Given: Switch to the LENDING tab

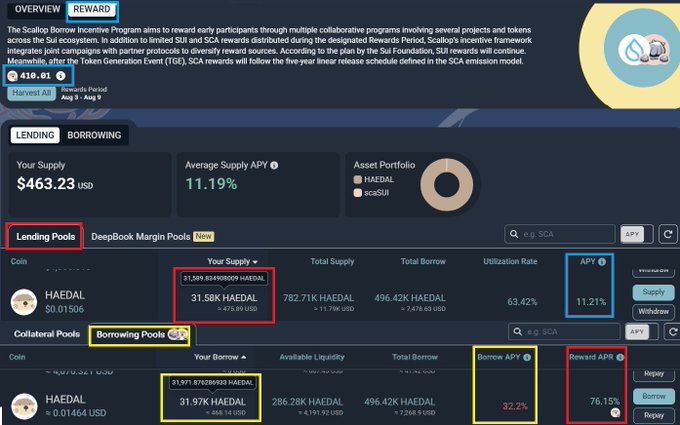Looking at the screenshot, I should click(35, 135).
